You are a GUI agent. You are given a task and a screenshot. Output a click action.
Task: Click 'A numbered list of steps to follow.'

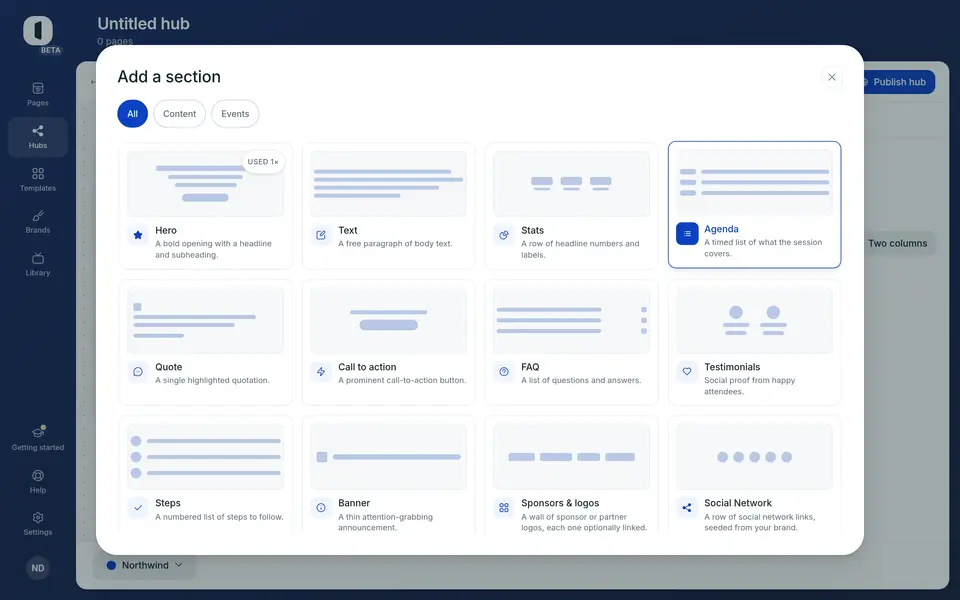click(219, 517)
